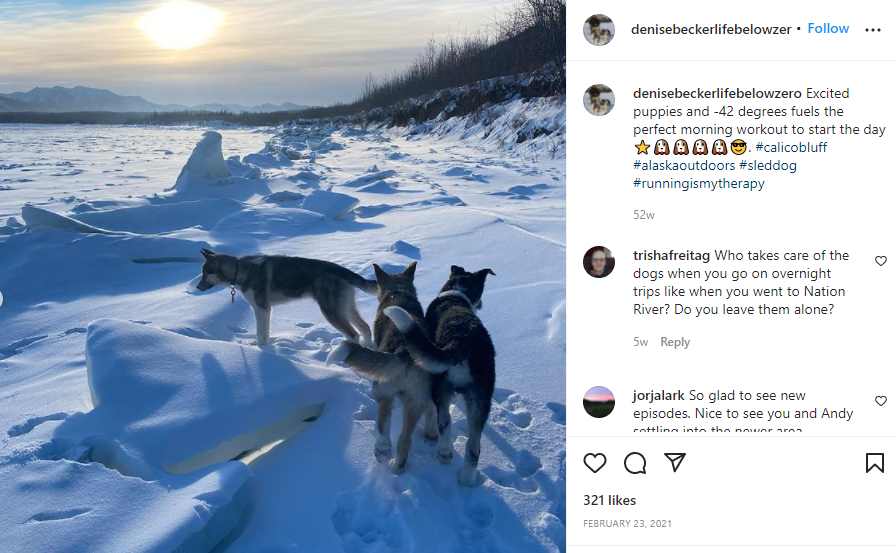Open the caption author's profile avatar
The width and height of the screenshot is (896, 553).
(x=598, y=100)
